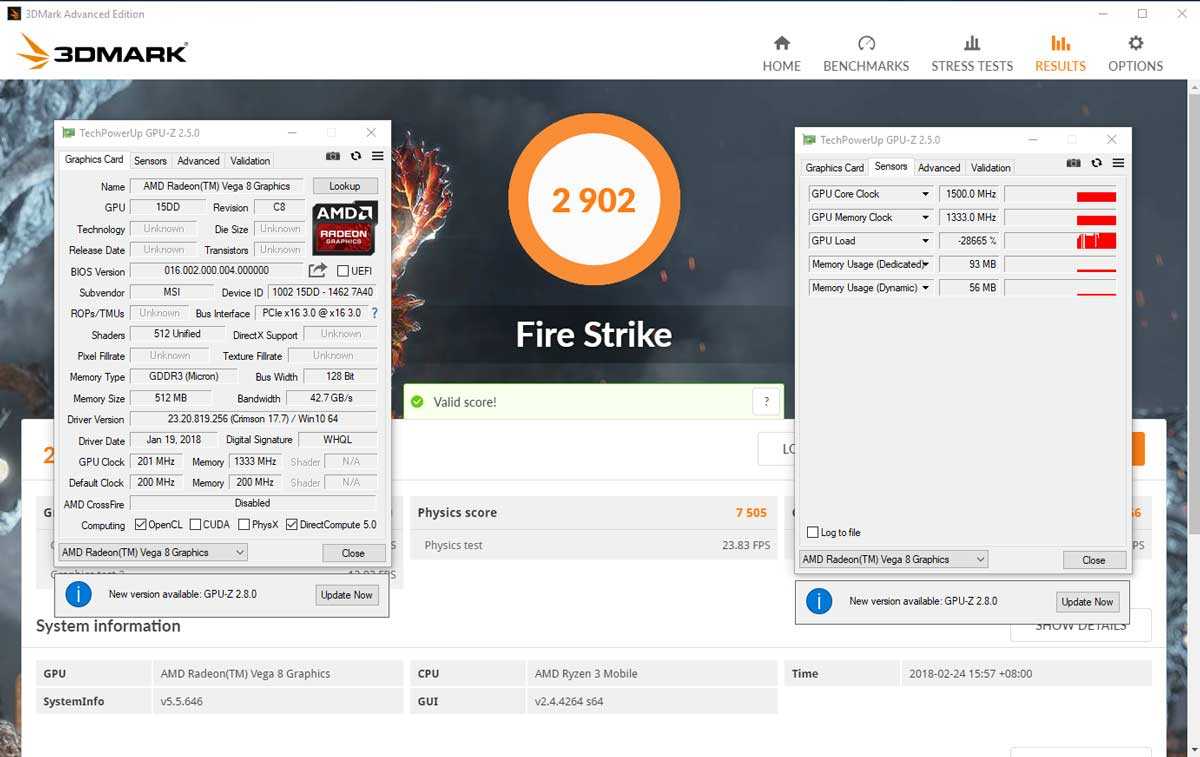This screenshot has height=757, width=1200.
Task: Toggle the PhysX checkbox
Action: pyautogui.click(x=244, y=524)
